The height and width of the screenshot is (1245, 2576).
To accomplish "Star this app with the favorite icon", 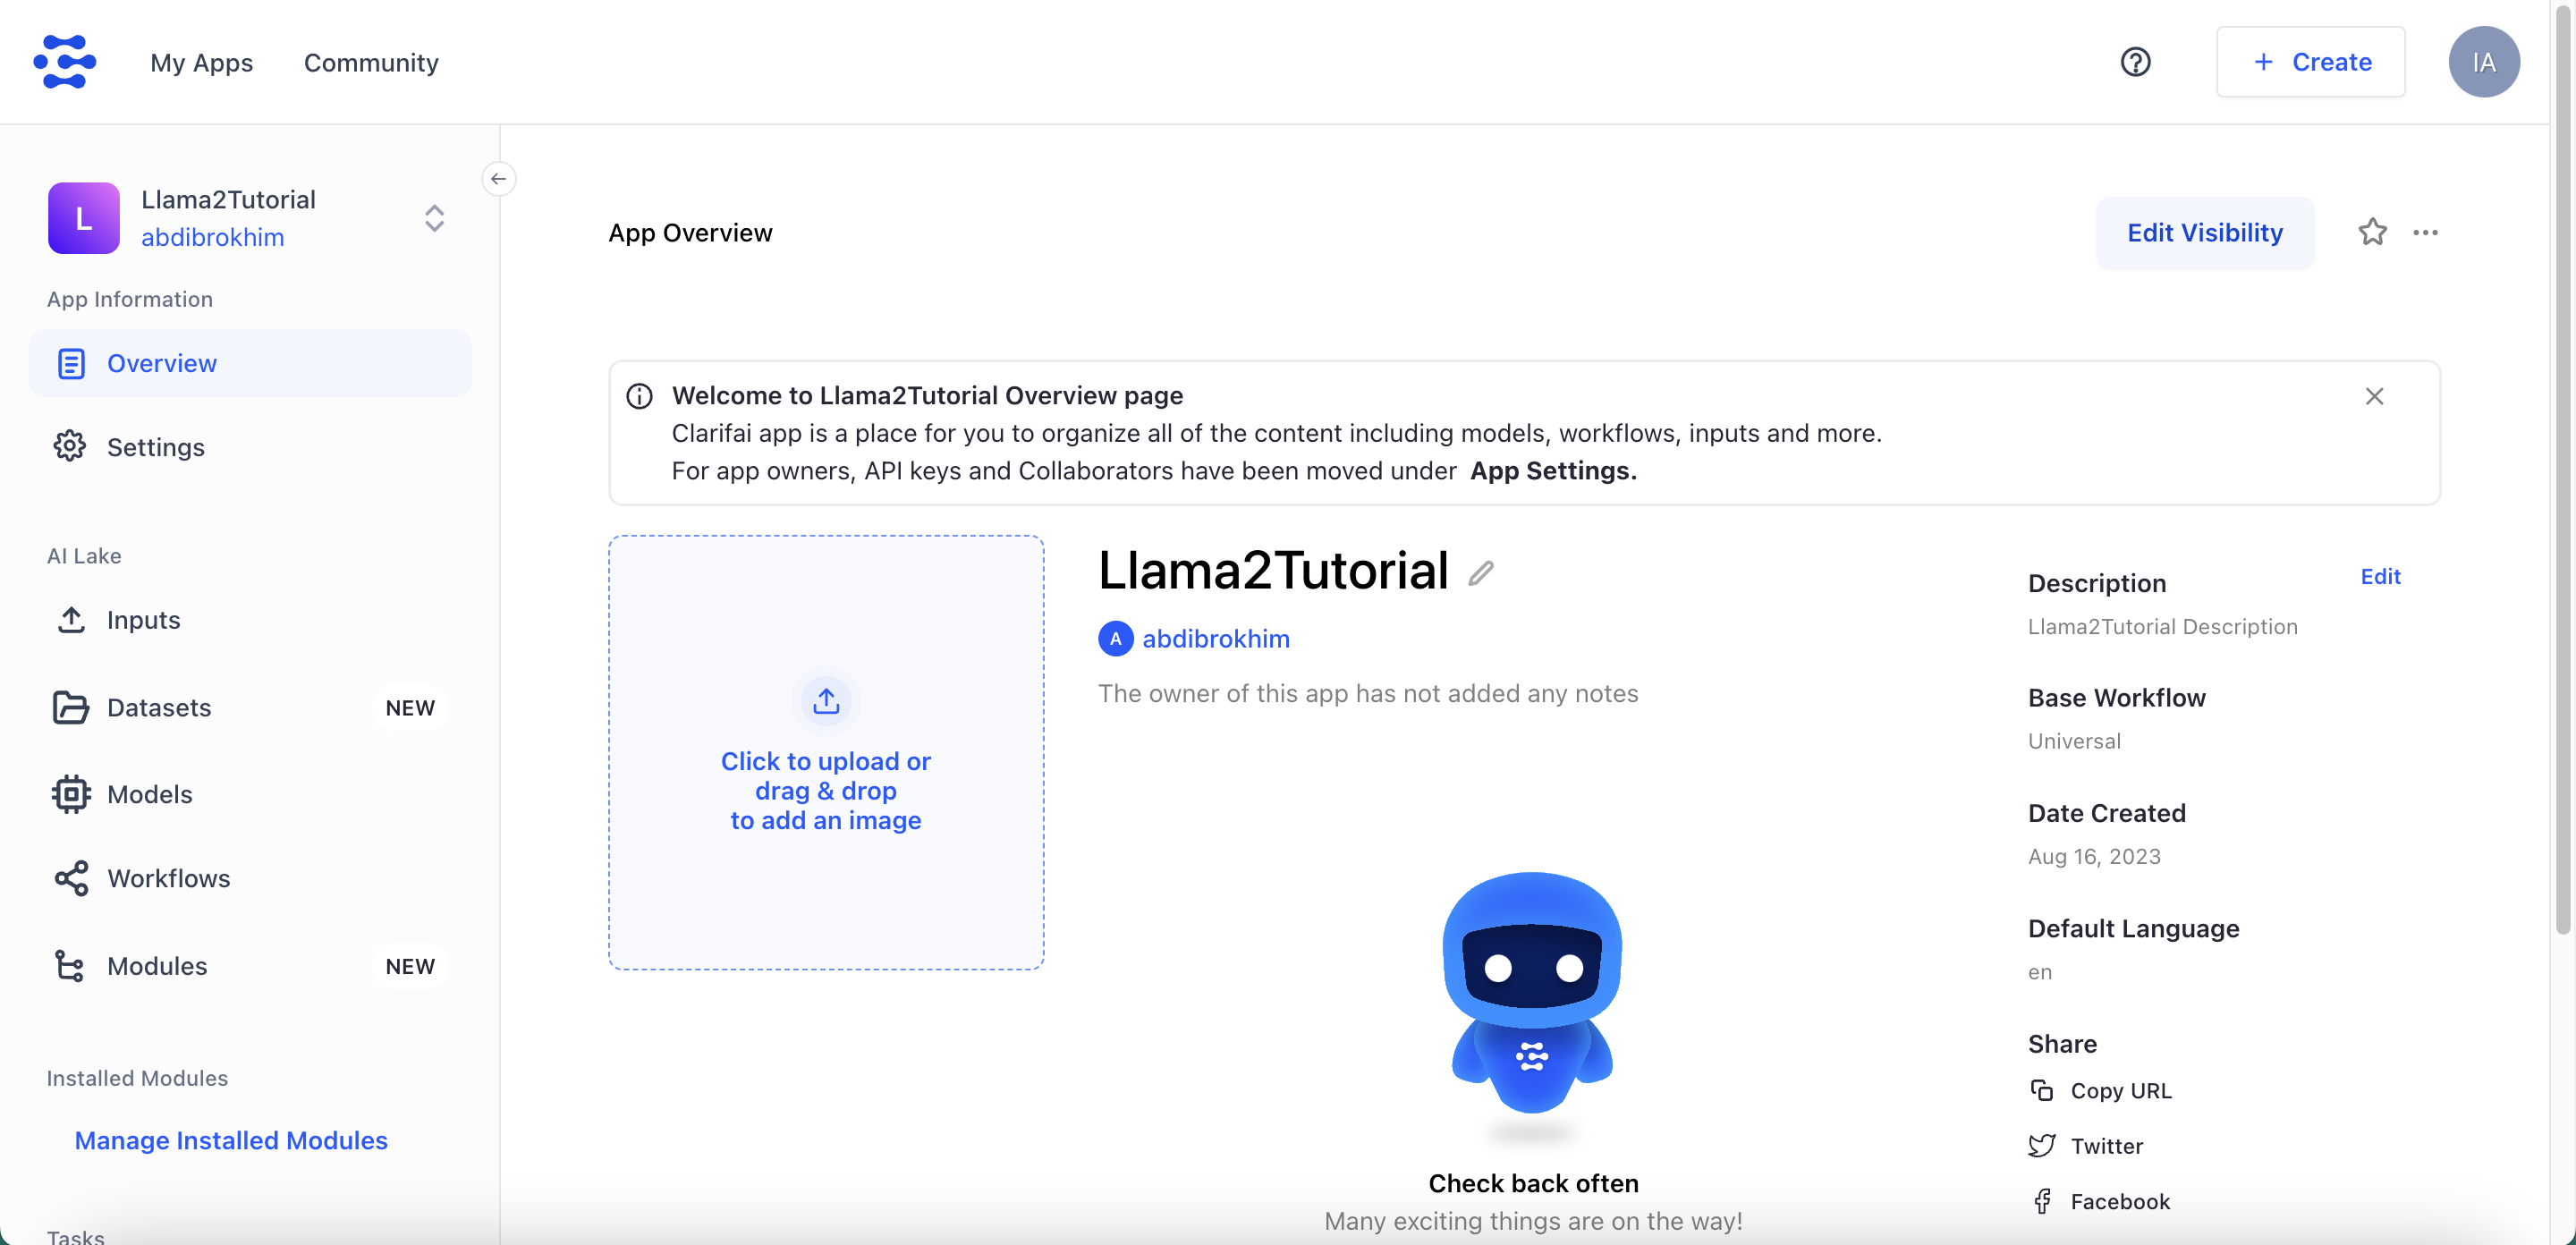I will coord(2372,232).
